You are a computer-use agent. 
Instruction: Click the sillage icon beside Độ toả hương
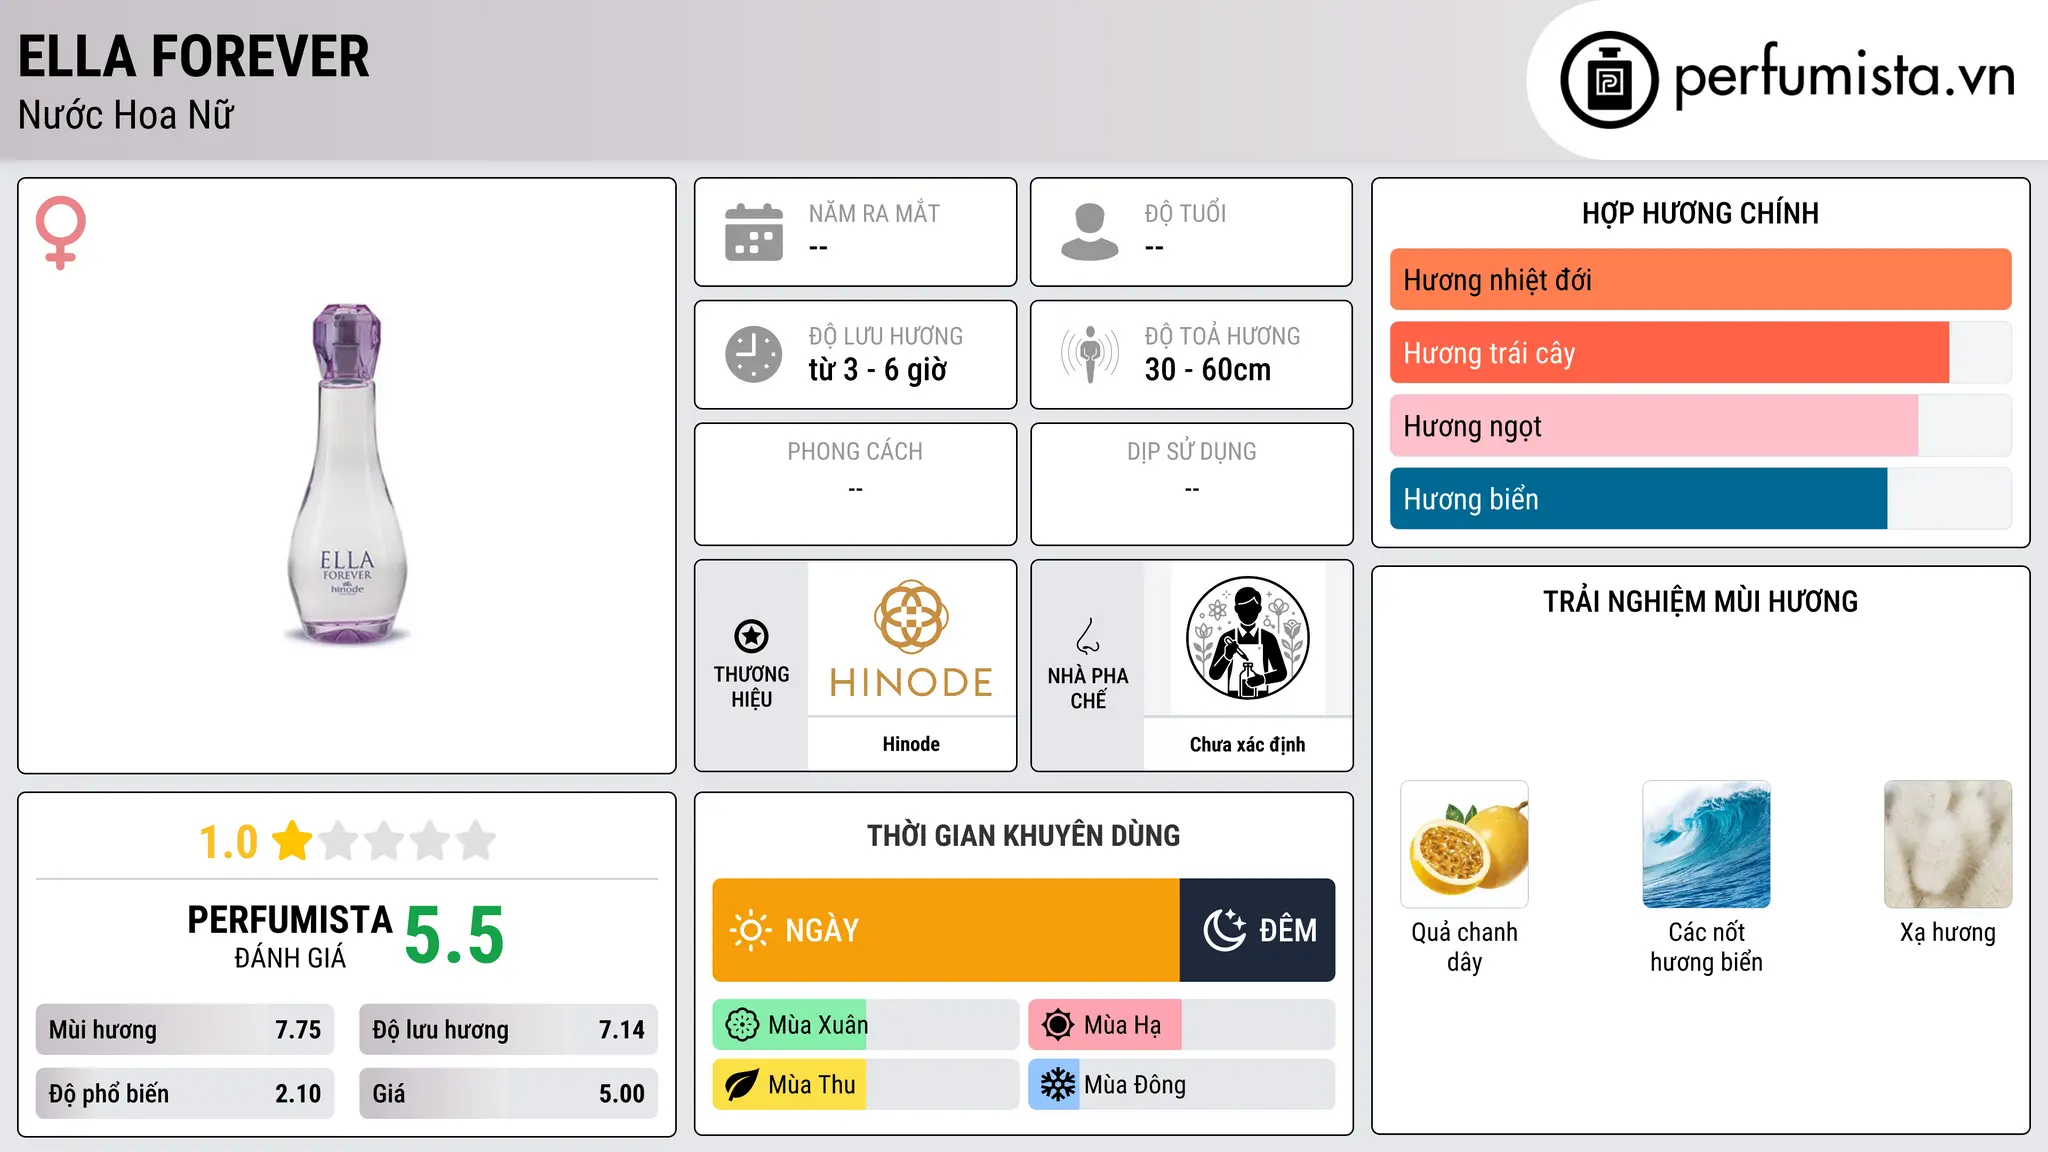tap(1090, 354)
